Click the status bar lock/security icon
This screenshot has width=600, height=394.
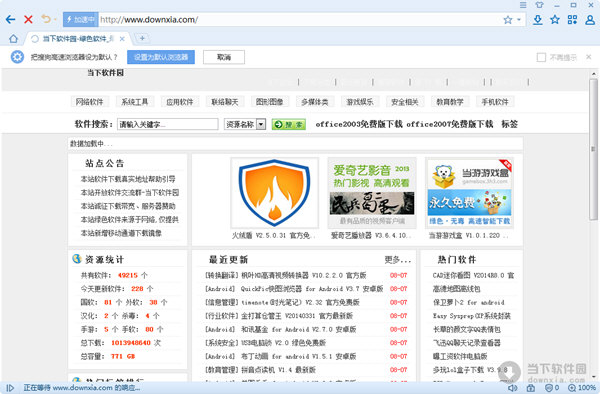pos(531,388)
